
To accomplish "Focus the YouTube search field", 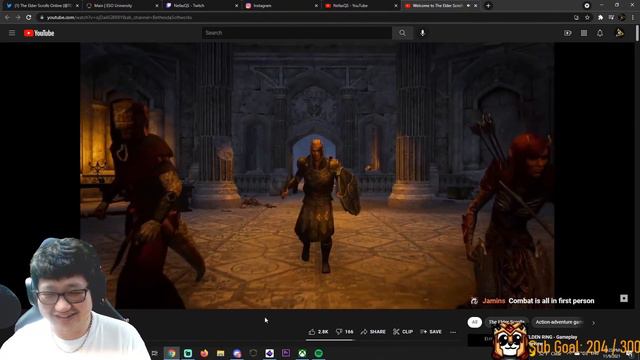I will [297, 33].
